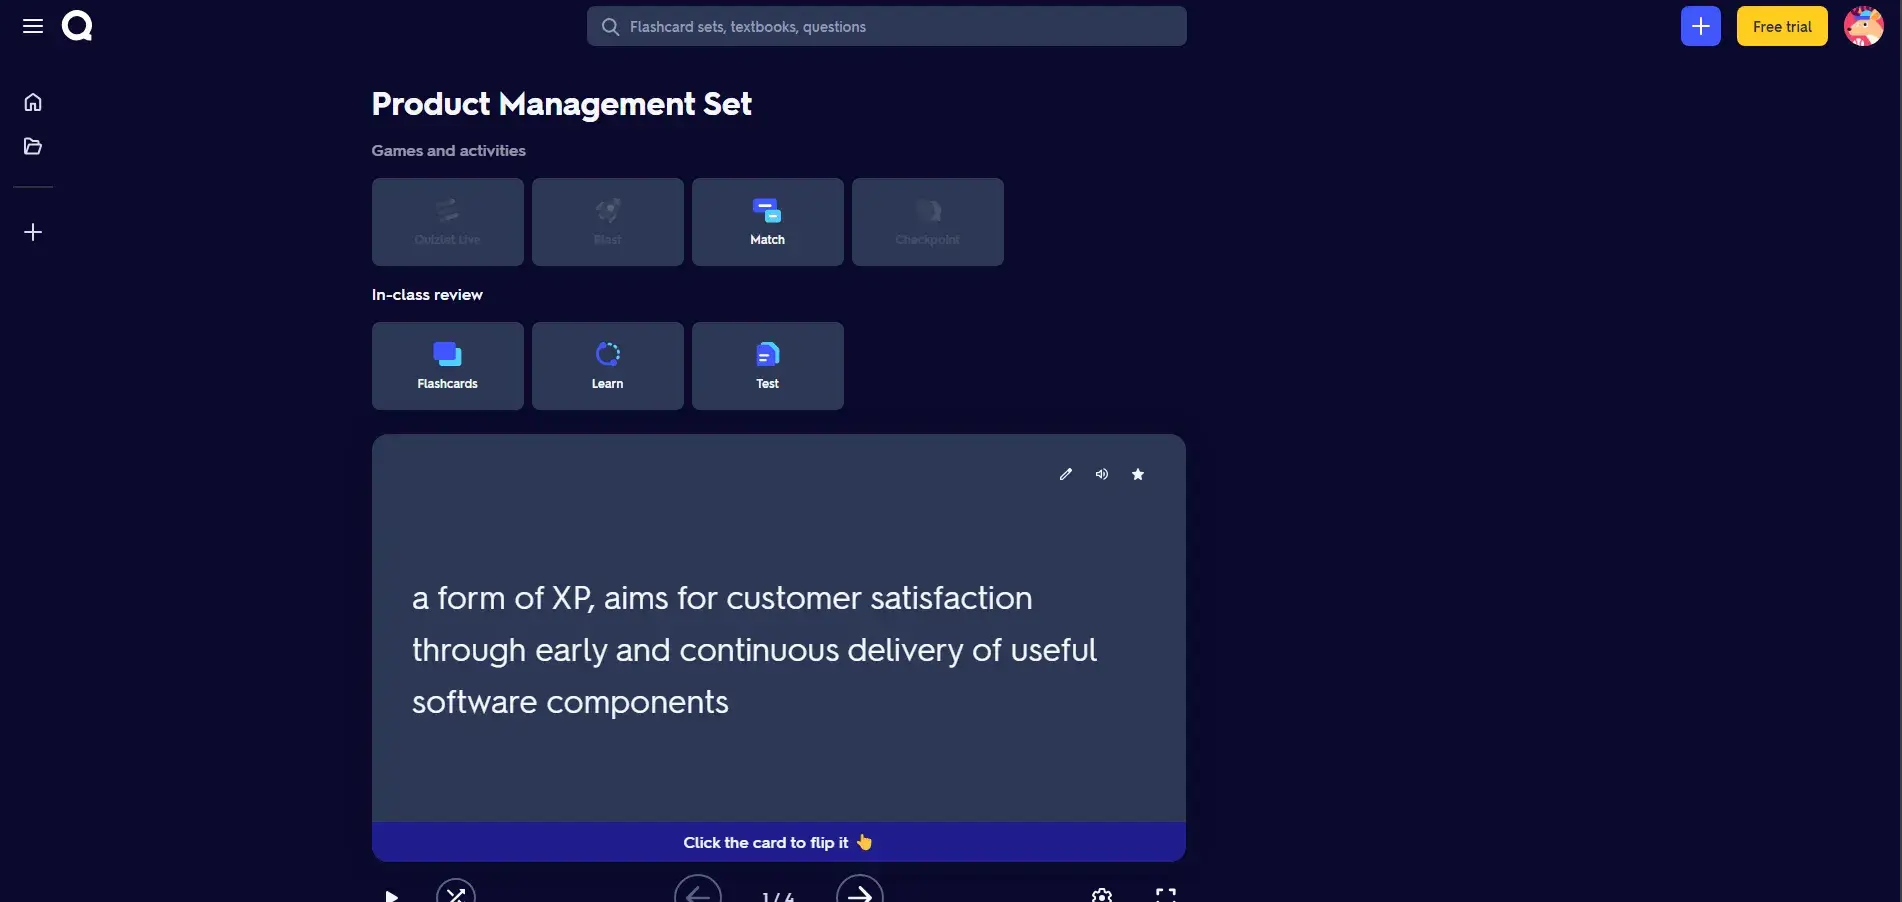Open the Flashcards study mode

pyautogui.click(x=447, y=366)
